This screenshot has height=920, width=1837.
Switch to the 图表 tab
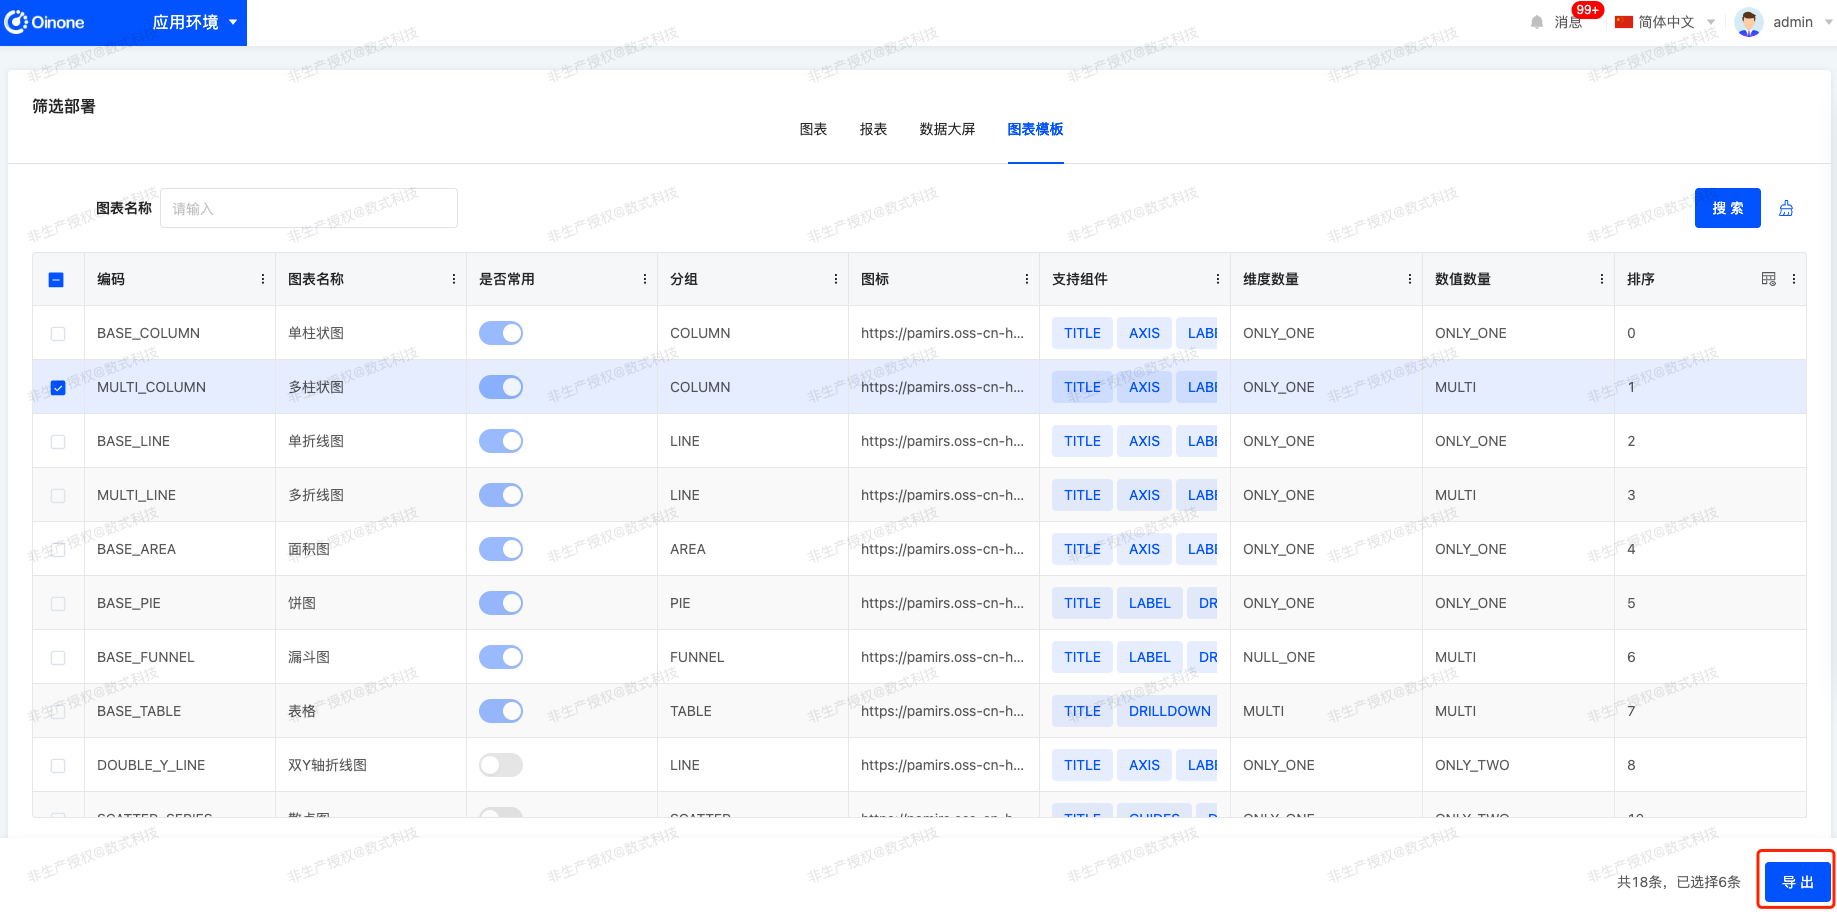(x=813, y=129)
